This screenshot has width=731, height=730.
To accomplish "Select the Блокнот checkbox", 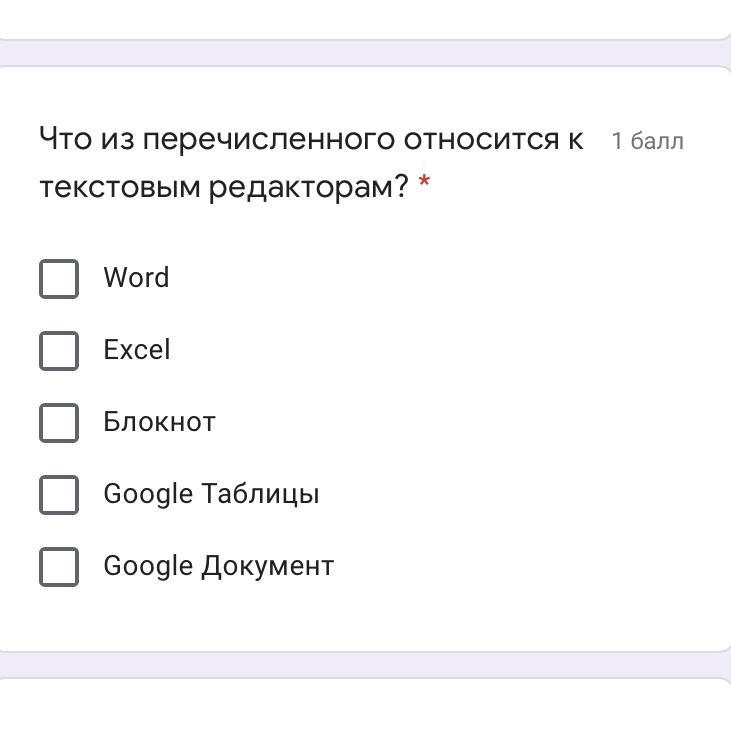I will pos(59,422).
